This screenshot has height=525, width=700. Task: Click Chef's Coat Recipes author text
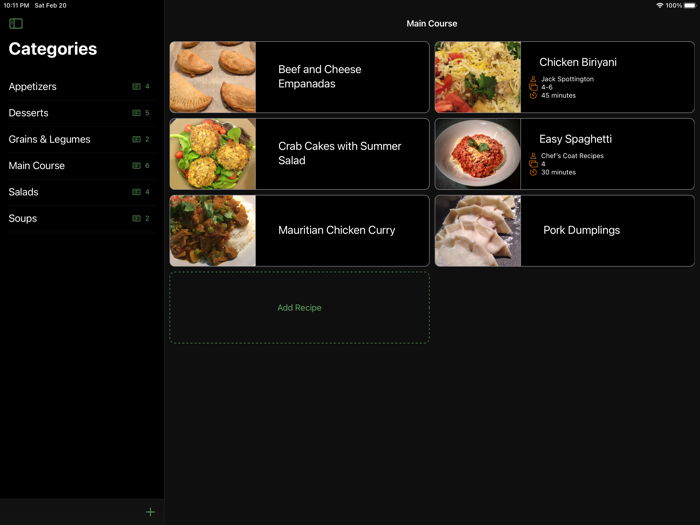click(x=572, y=155)
